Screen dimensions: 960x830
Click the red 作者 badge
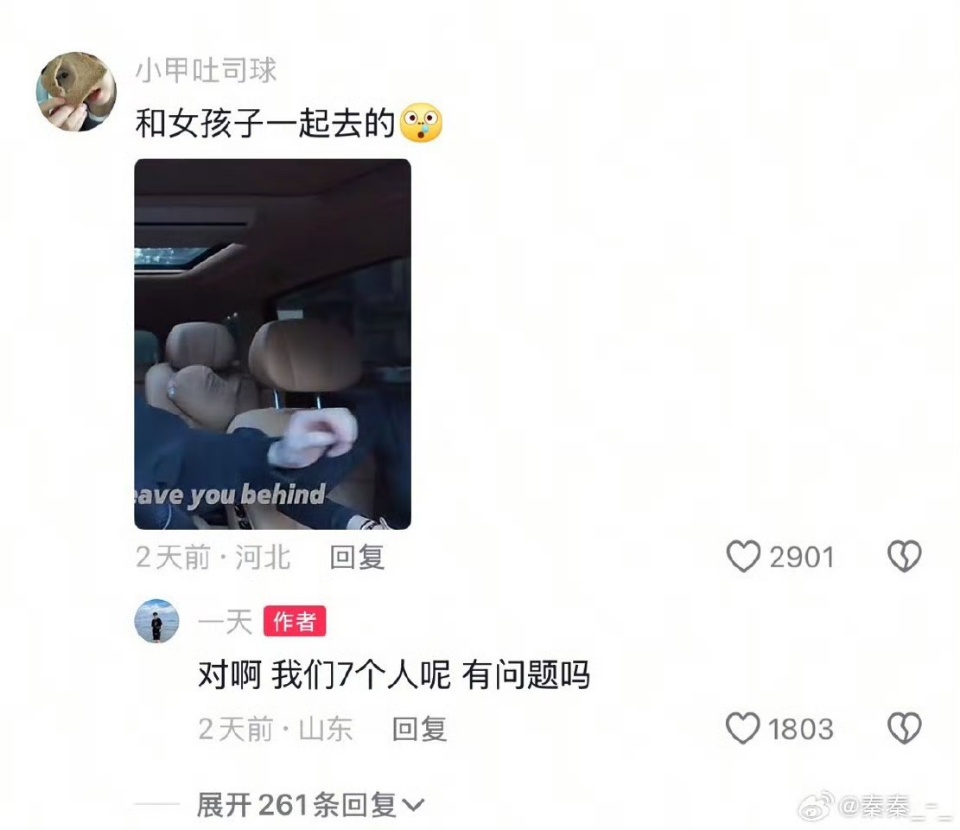[294, 621]
